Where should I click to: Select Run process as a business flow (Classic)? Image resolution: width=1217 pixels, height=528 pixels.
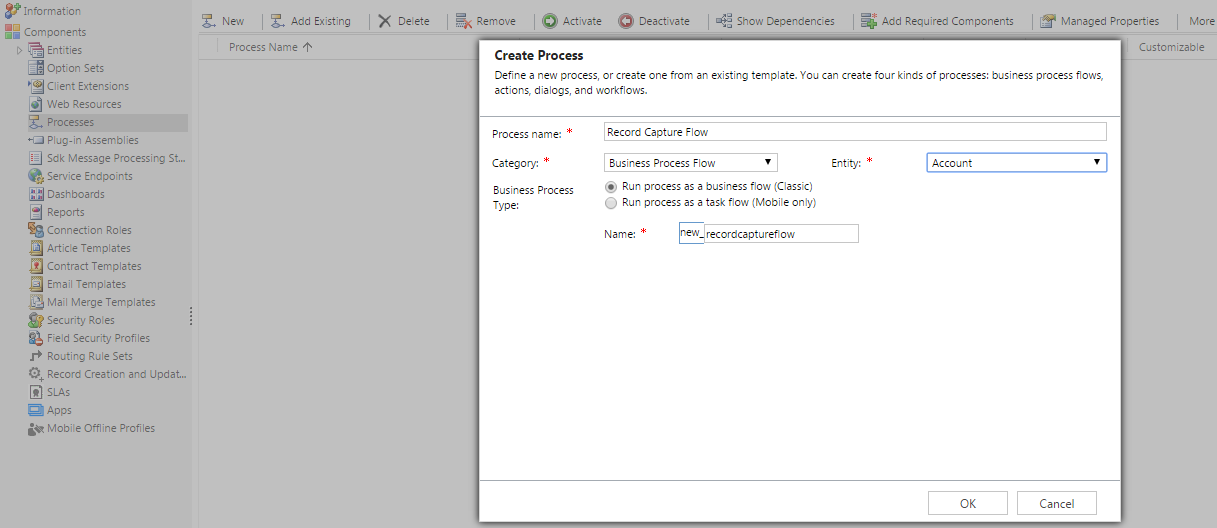pyautogui.click(x=611, y=187)
